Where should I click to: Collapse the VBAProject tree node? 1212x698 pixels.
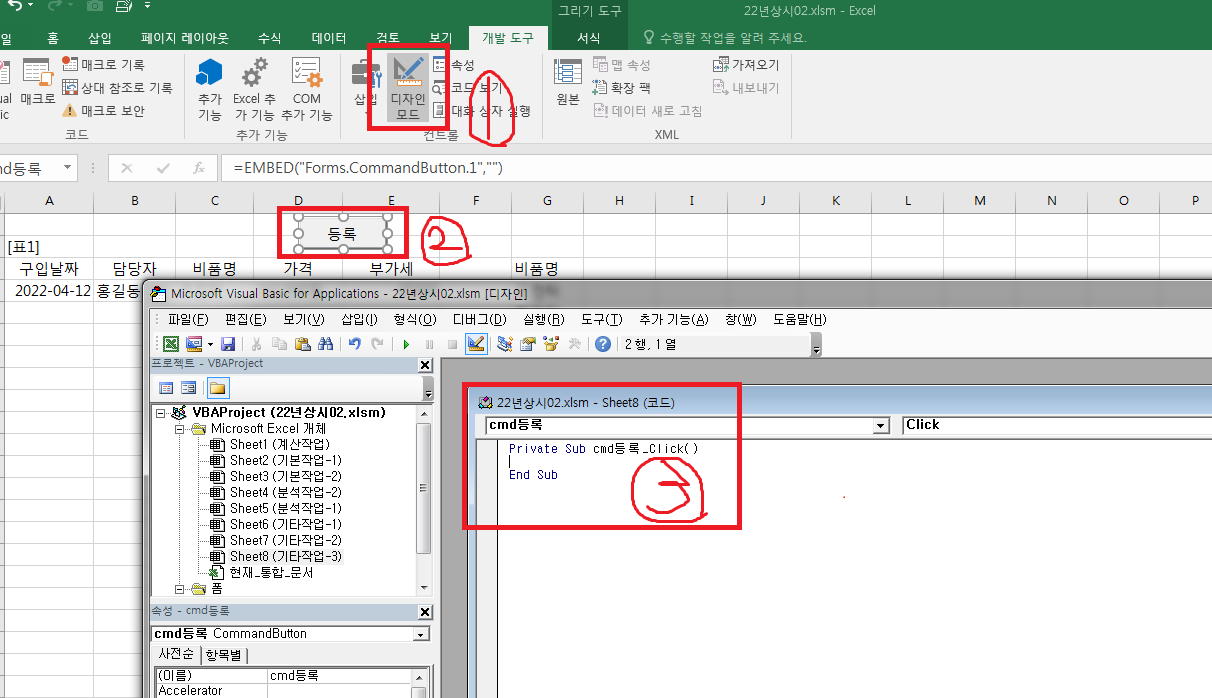[160, 412]
